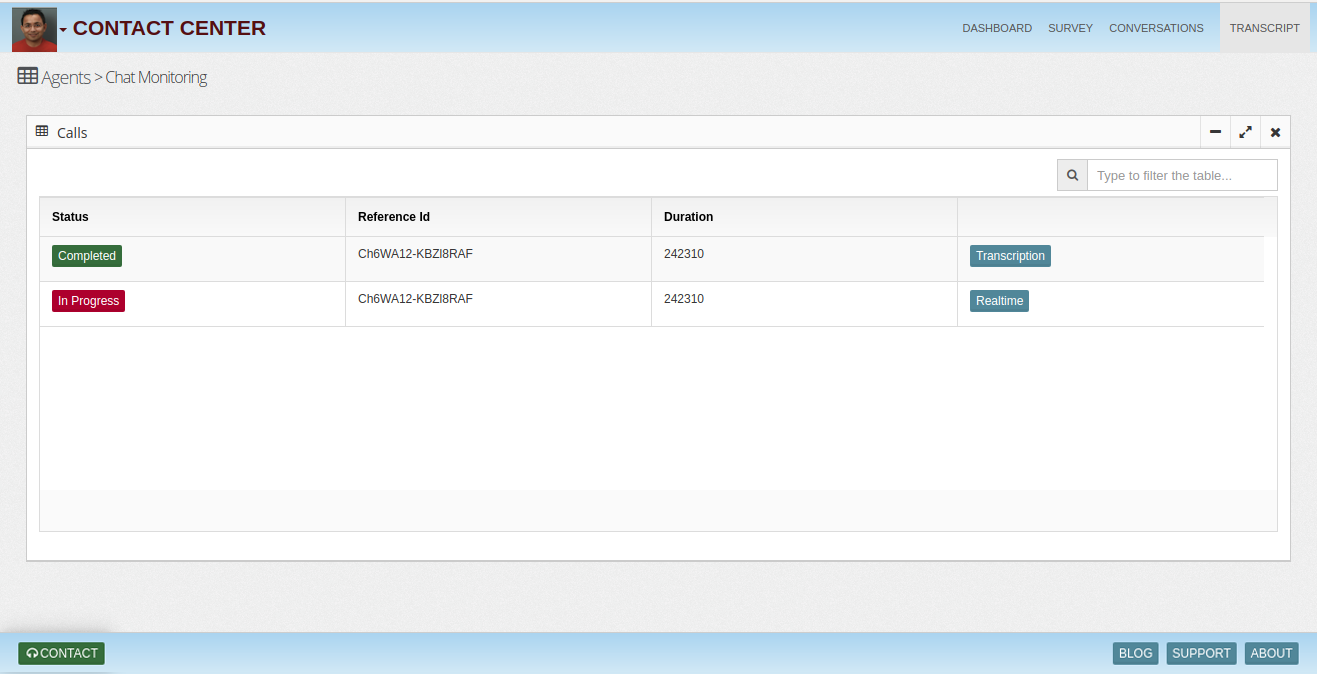Open Transcription for the completed call
The height and width of the screenshot is (674, 1317).
(x=1010, y=256)
